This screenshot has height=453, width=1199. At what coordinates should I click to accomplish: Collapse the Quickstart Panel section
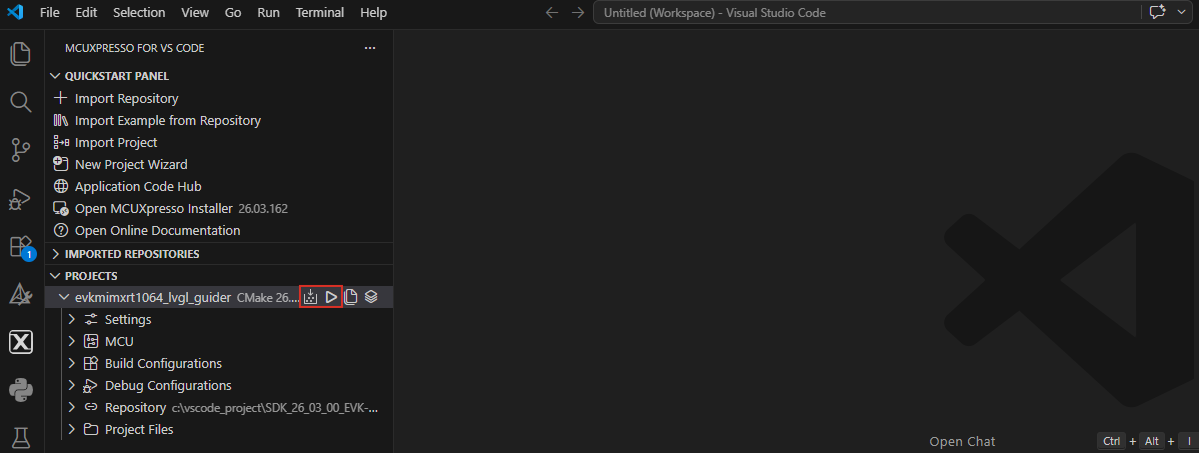[x=54, y=76]
